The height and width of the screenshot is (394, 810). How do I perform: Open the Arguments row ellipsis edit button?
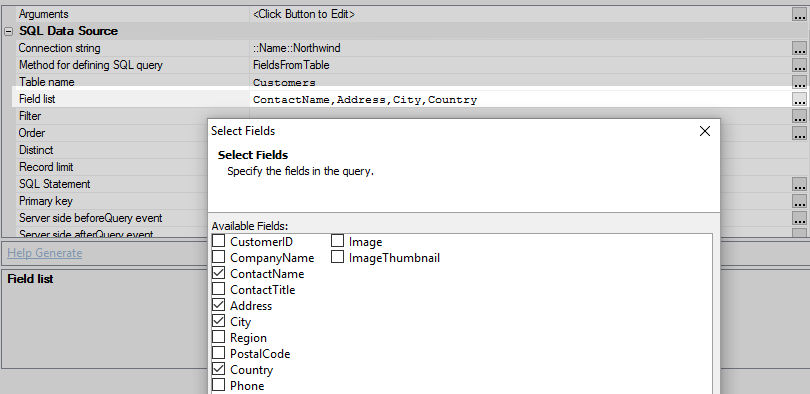point(799,14)
